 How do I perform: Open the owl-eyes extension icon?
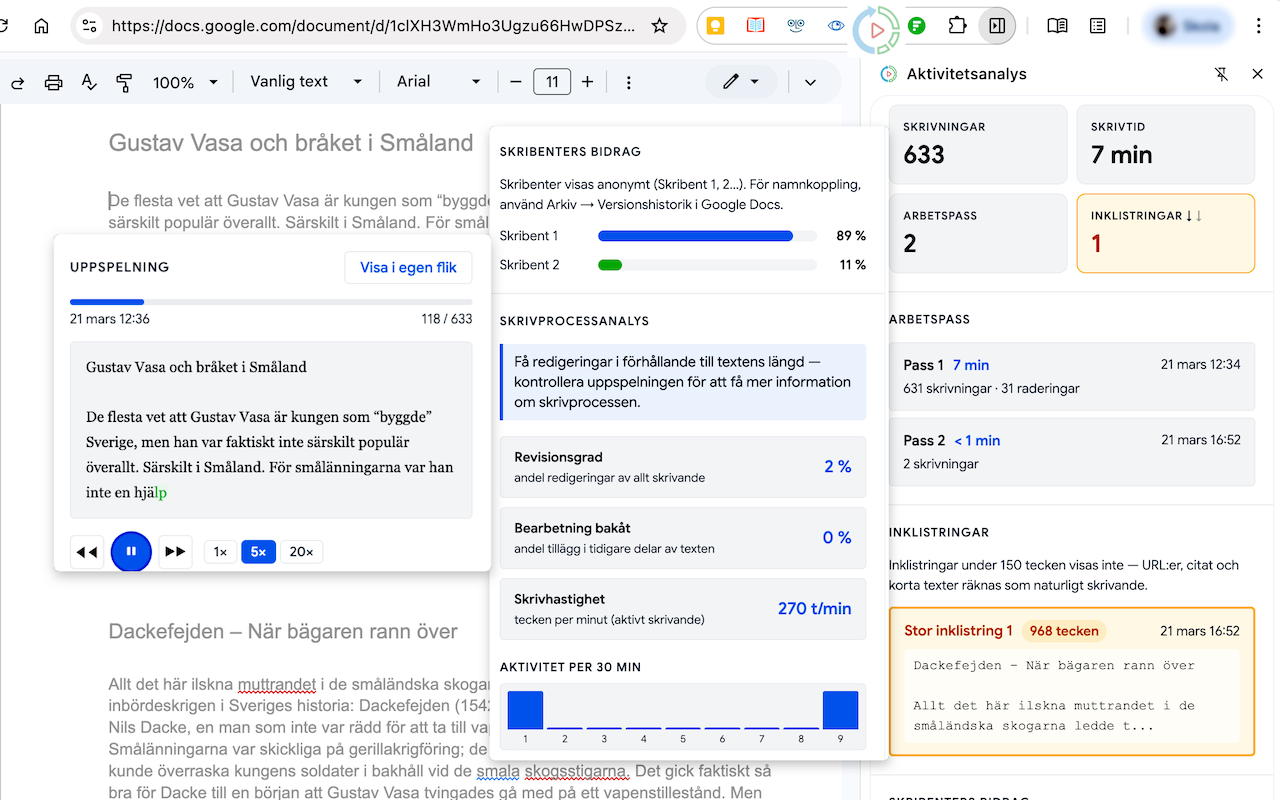796,27
